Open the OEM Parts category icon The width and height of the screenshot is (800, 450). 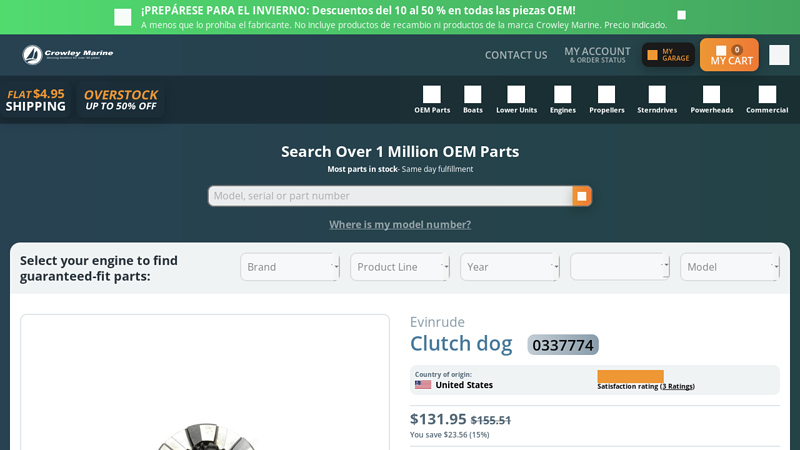(x=432, y=94)
